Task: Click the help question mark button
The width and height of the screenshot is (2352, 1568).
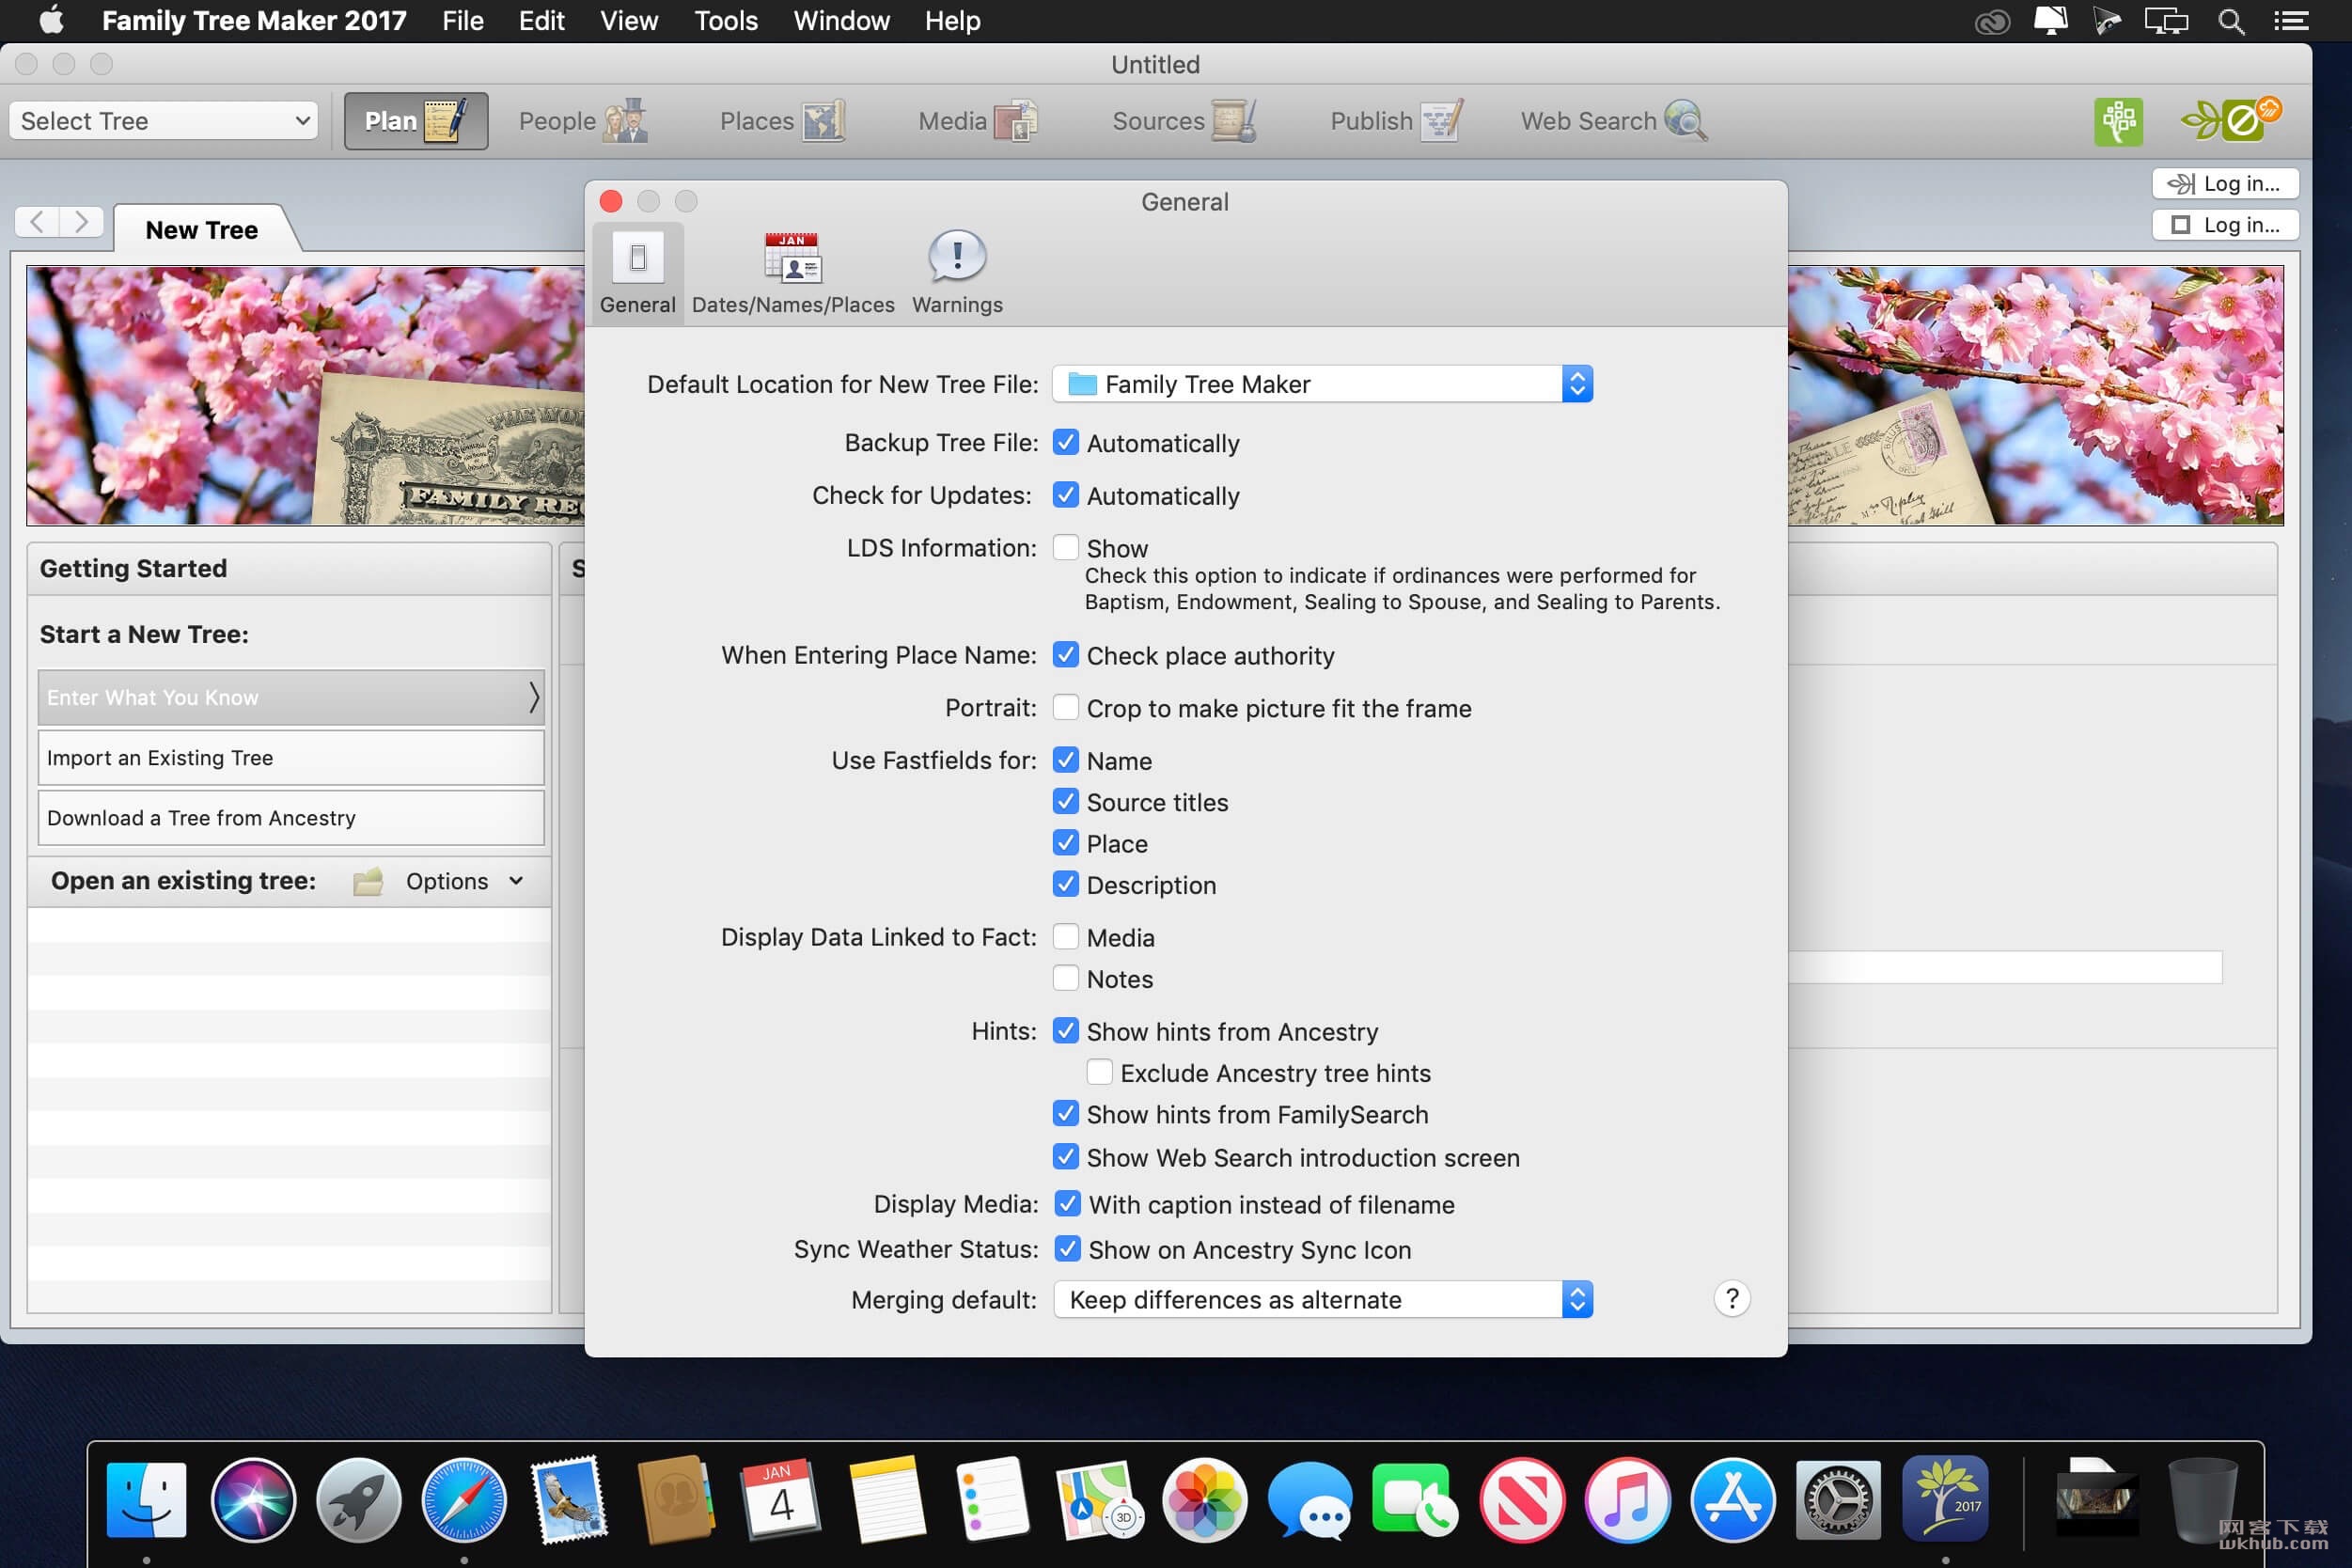Action: pyautogui.click(x=1732, y=1298)
